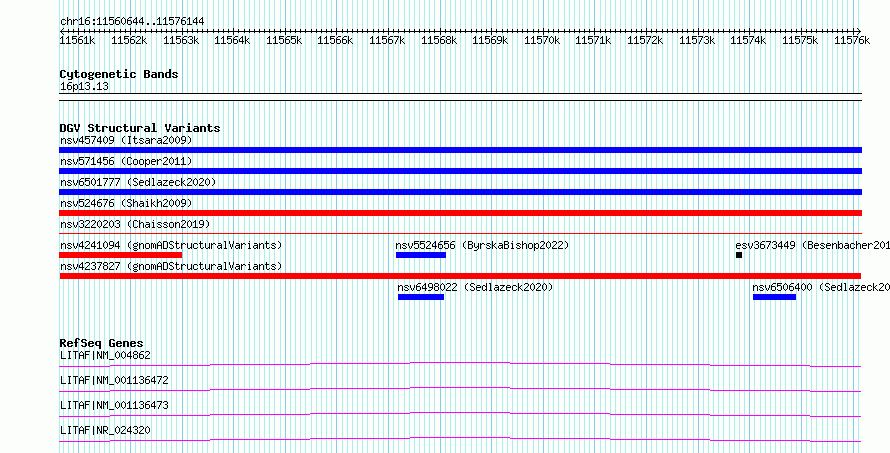Click the nsv524676 (Shaikh2009) red bar
The height and width of the screenshot is (453, 890).
(460, 213)
